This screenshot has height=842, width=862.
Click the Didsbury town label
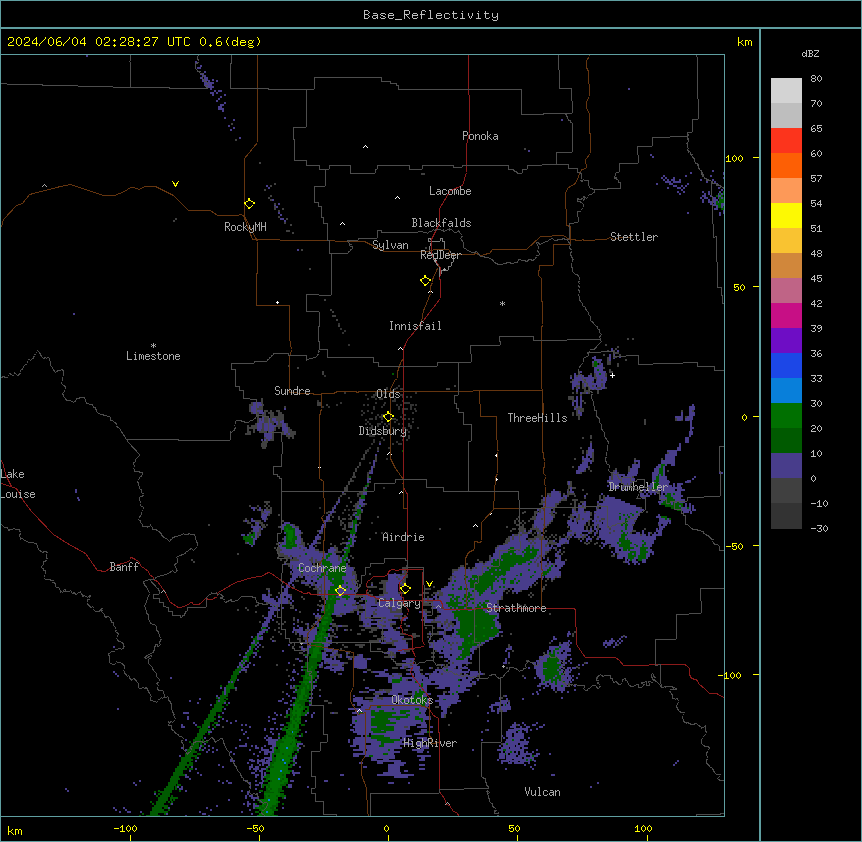coord(383,431)
